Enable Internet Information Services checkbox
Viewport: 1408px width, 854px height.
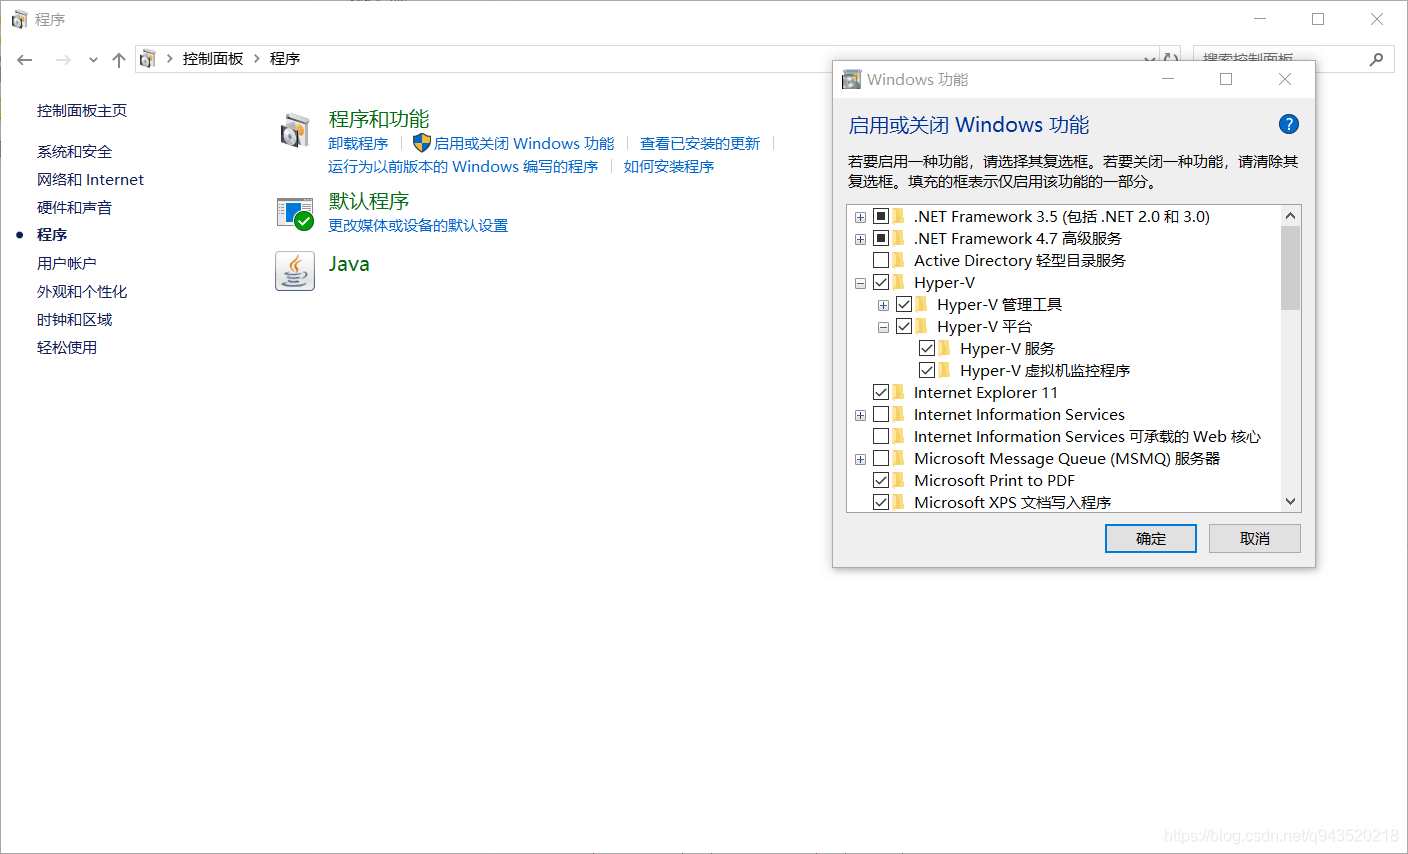(x=881, y=414)
